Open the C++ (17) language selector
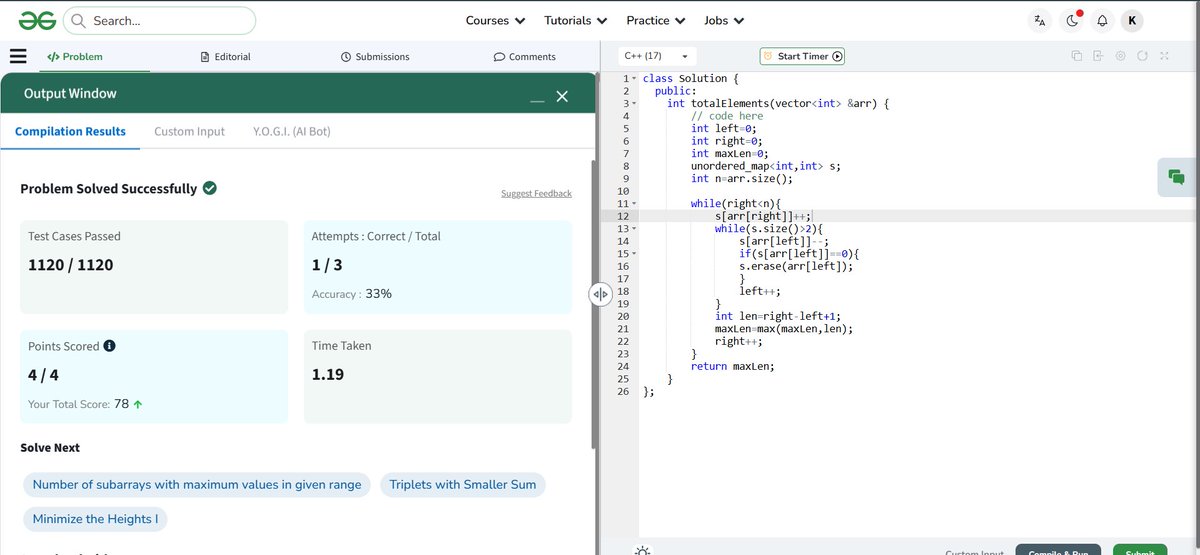1200x555 pixels. point(656,56)
